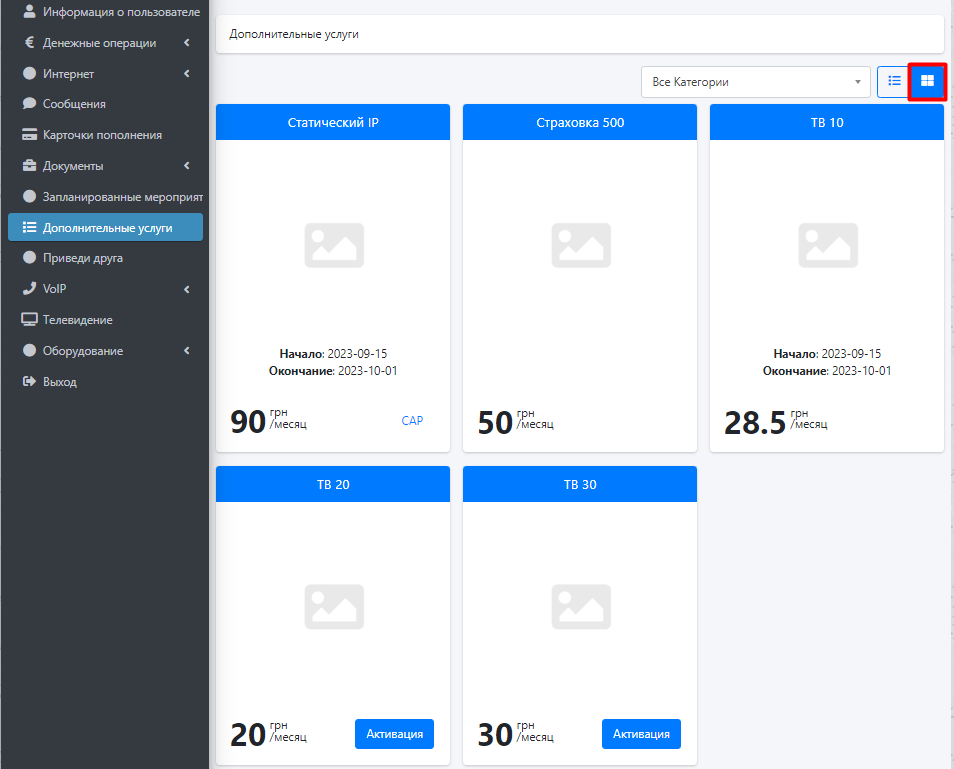Screen dimensions: 954x769
Task: Click the CAP link on Статический IP
Action: (x=412, y=421)
